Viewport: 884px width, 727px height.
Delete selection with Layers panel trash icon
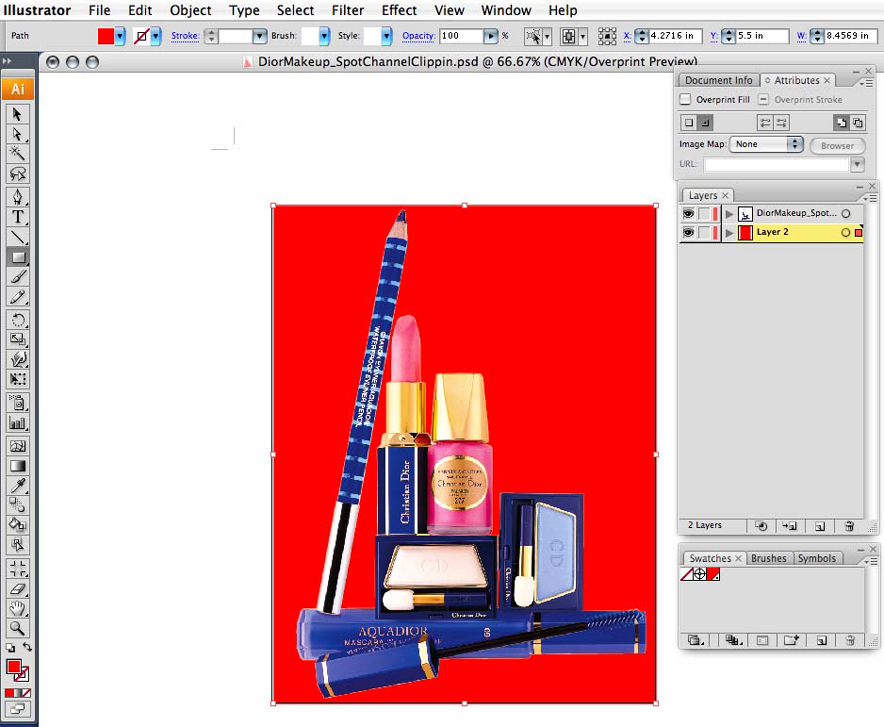click(x=849, y=526)
